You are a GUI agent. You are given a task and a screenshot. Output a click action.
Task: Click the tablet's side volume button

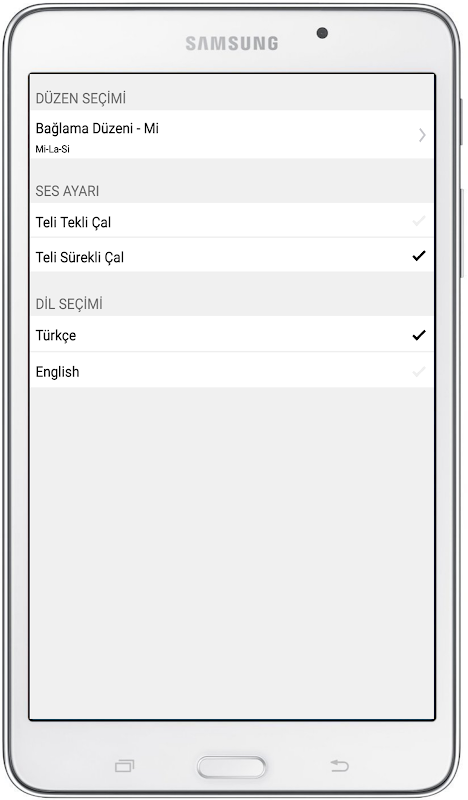click(x=462, y=233)
